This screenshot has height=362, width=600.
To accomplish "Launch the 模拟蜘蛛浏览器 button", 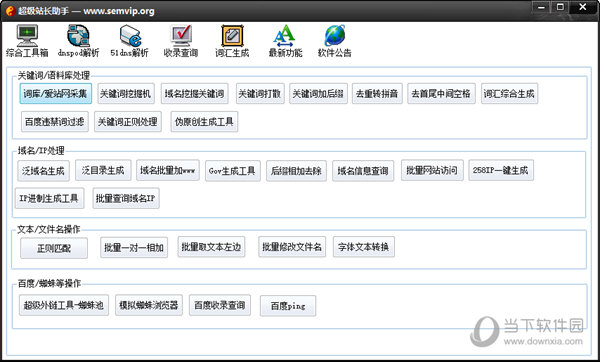I will pos(149,305).
